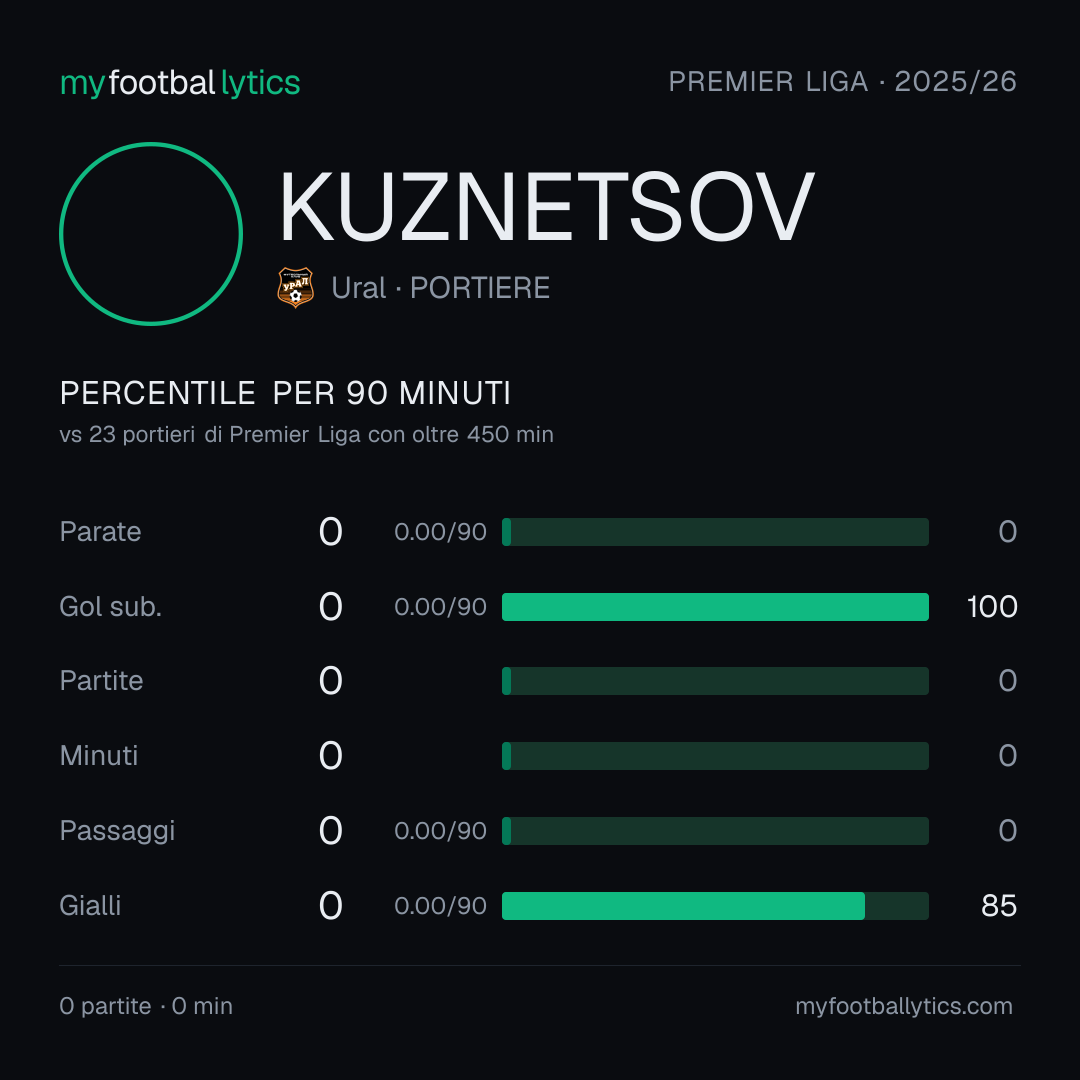Click the Parate percentile bar
This screenshot has height=1080, width=1080.
[x=715, y=532]
